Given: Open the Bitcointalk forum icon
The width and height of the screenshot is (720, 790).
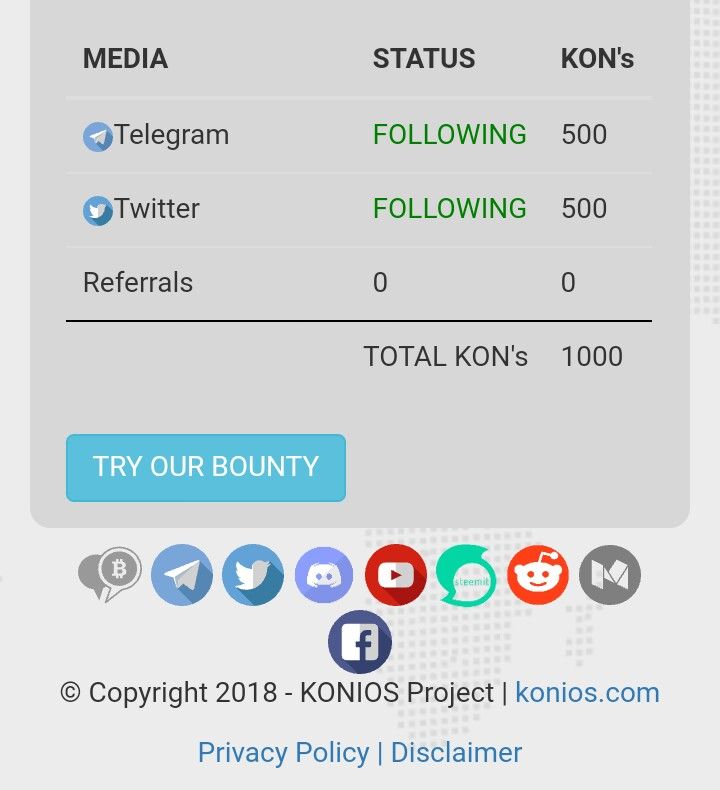Looking at the screenshot, I should pos(110,575).
